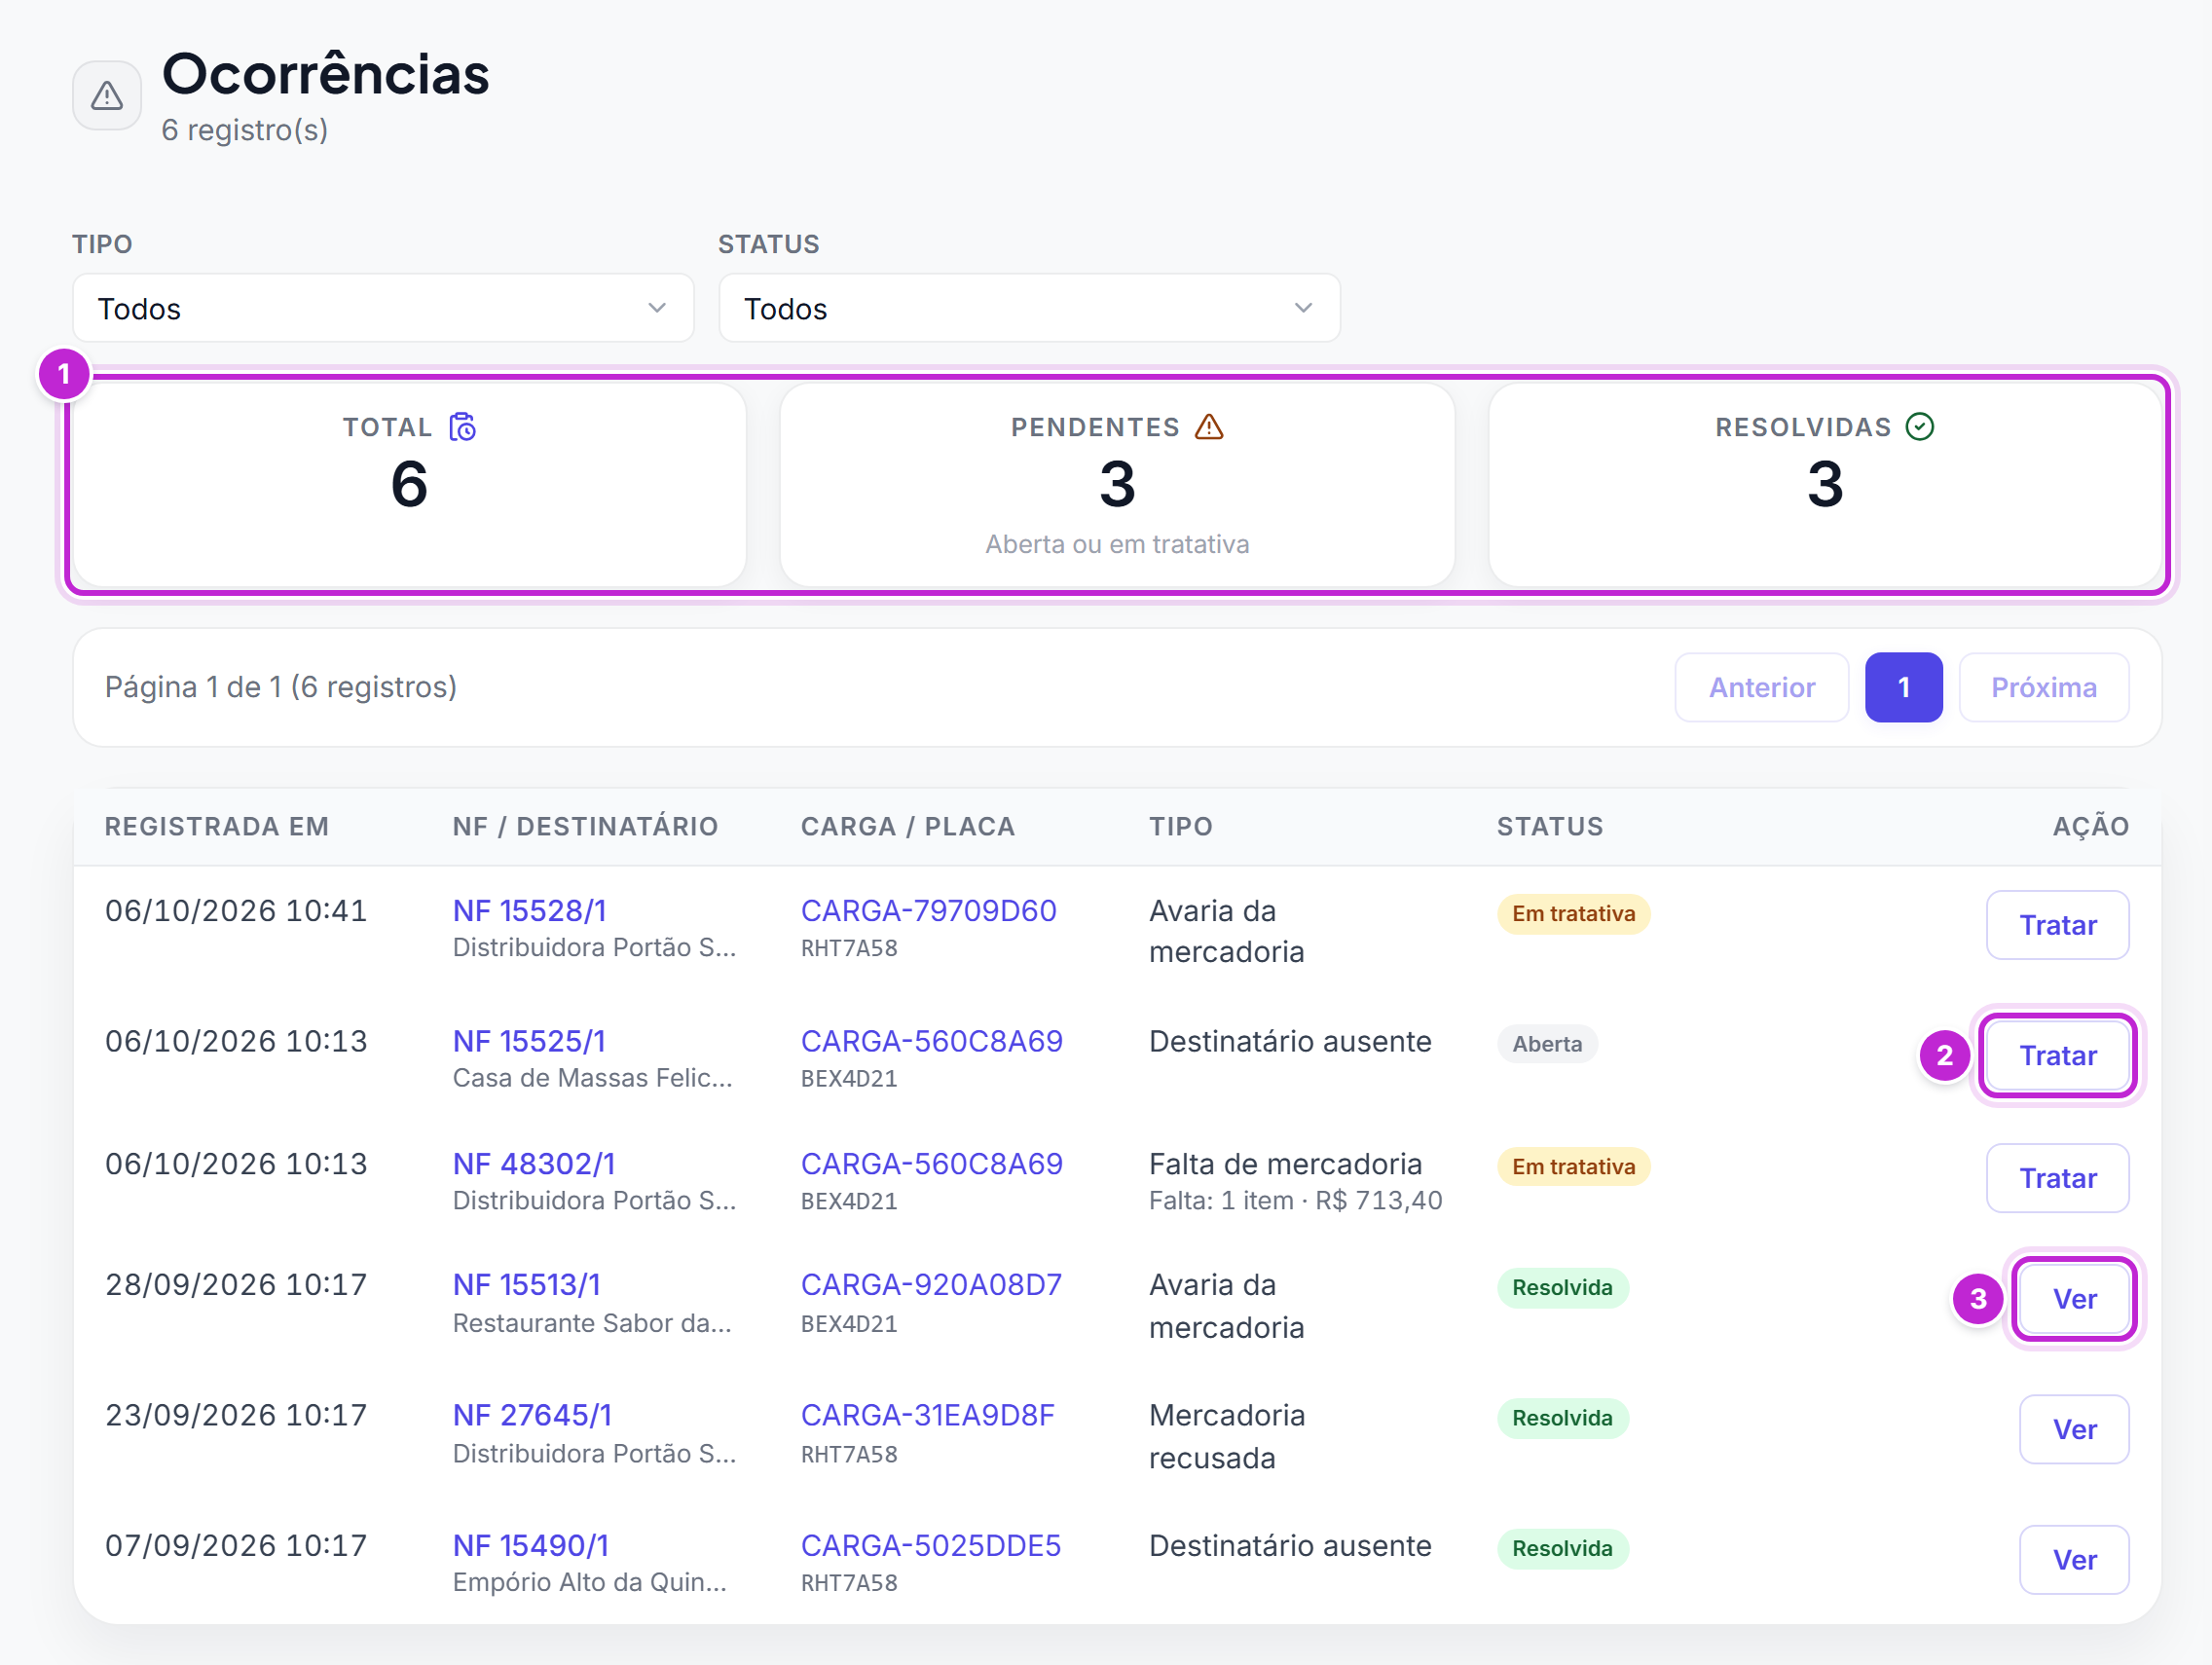Image resolution: width=2212 pixels, height=1665 pixels.
Task: Go to the Próxima page
Action: 2043,687
